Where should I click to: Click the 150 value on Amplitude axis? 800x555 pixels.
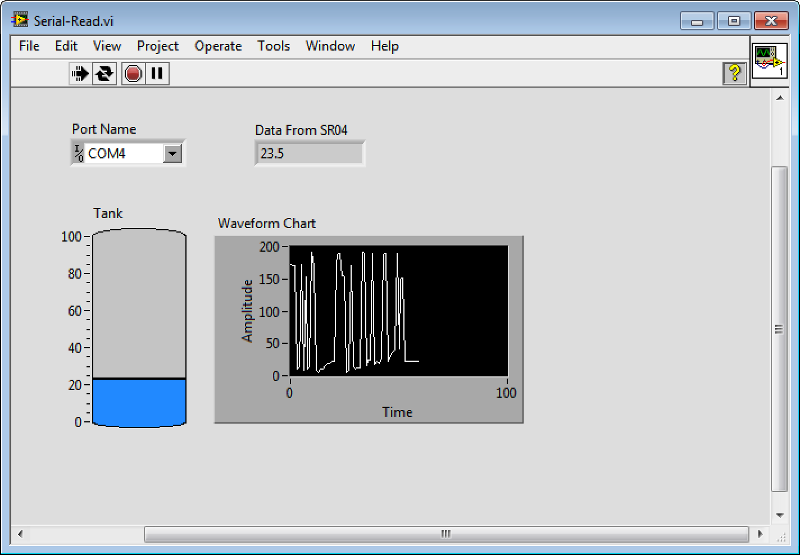click(x=269, y=280)
